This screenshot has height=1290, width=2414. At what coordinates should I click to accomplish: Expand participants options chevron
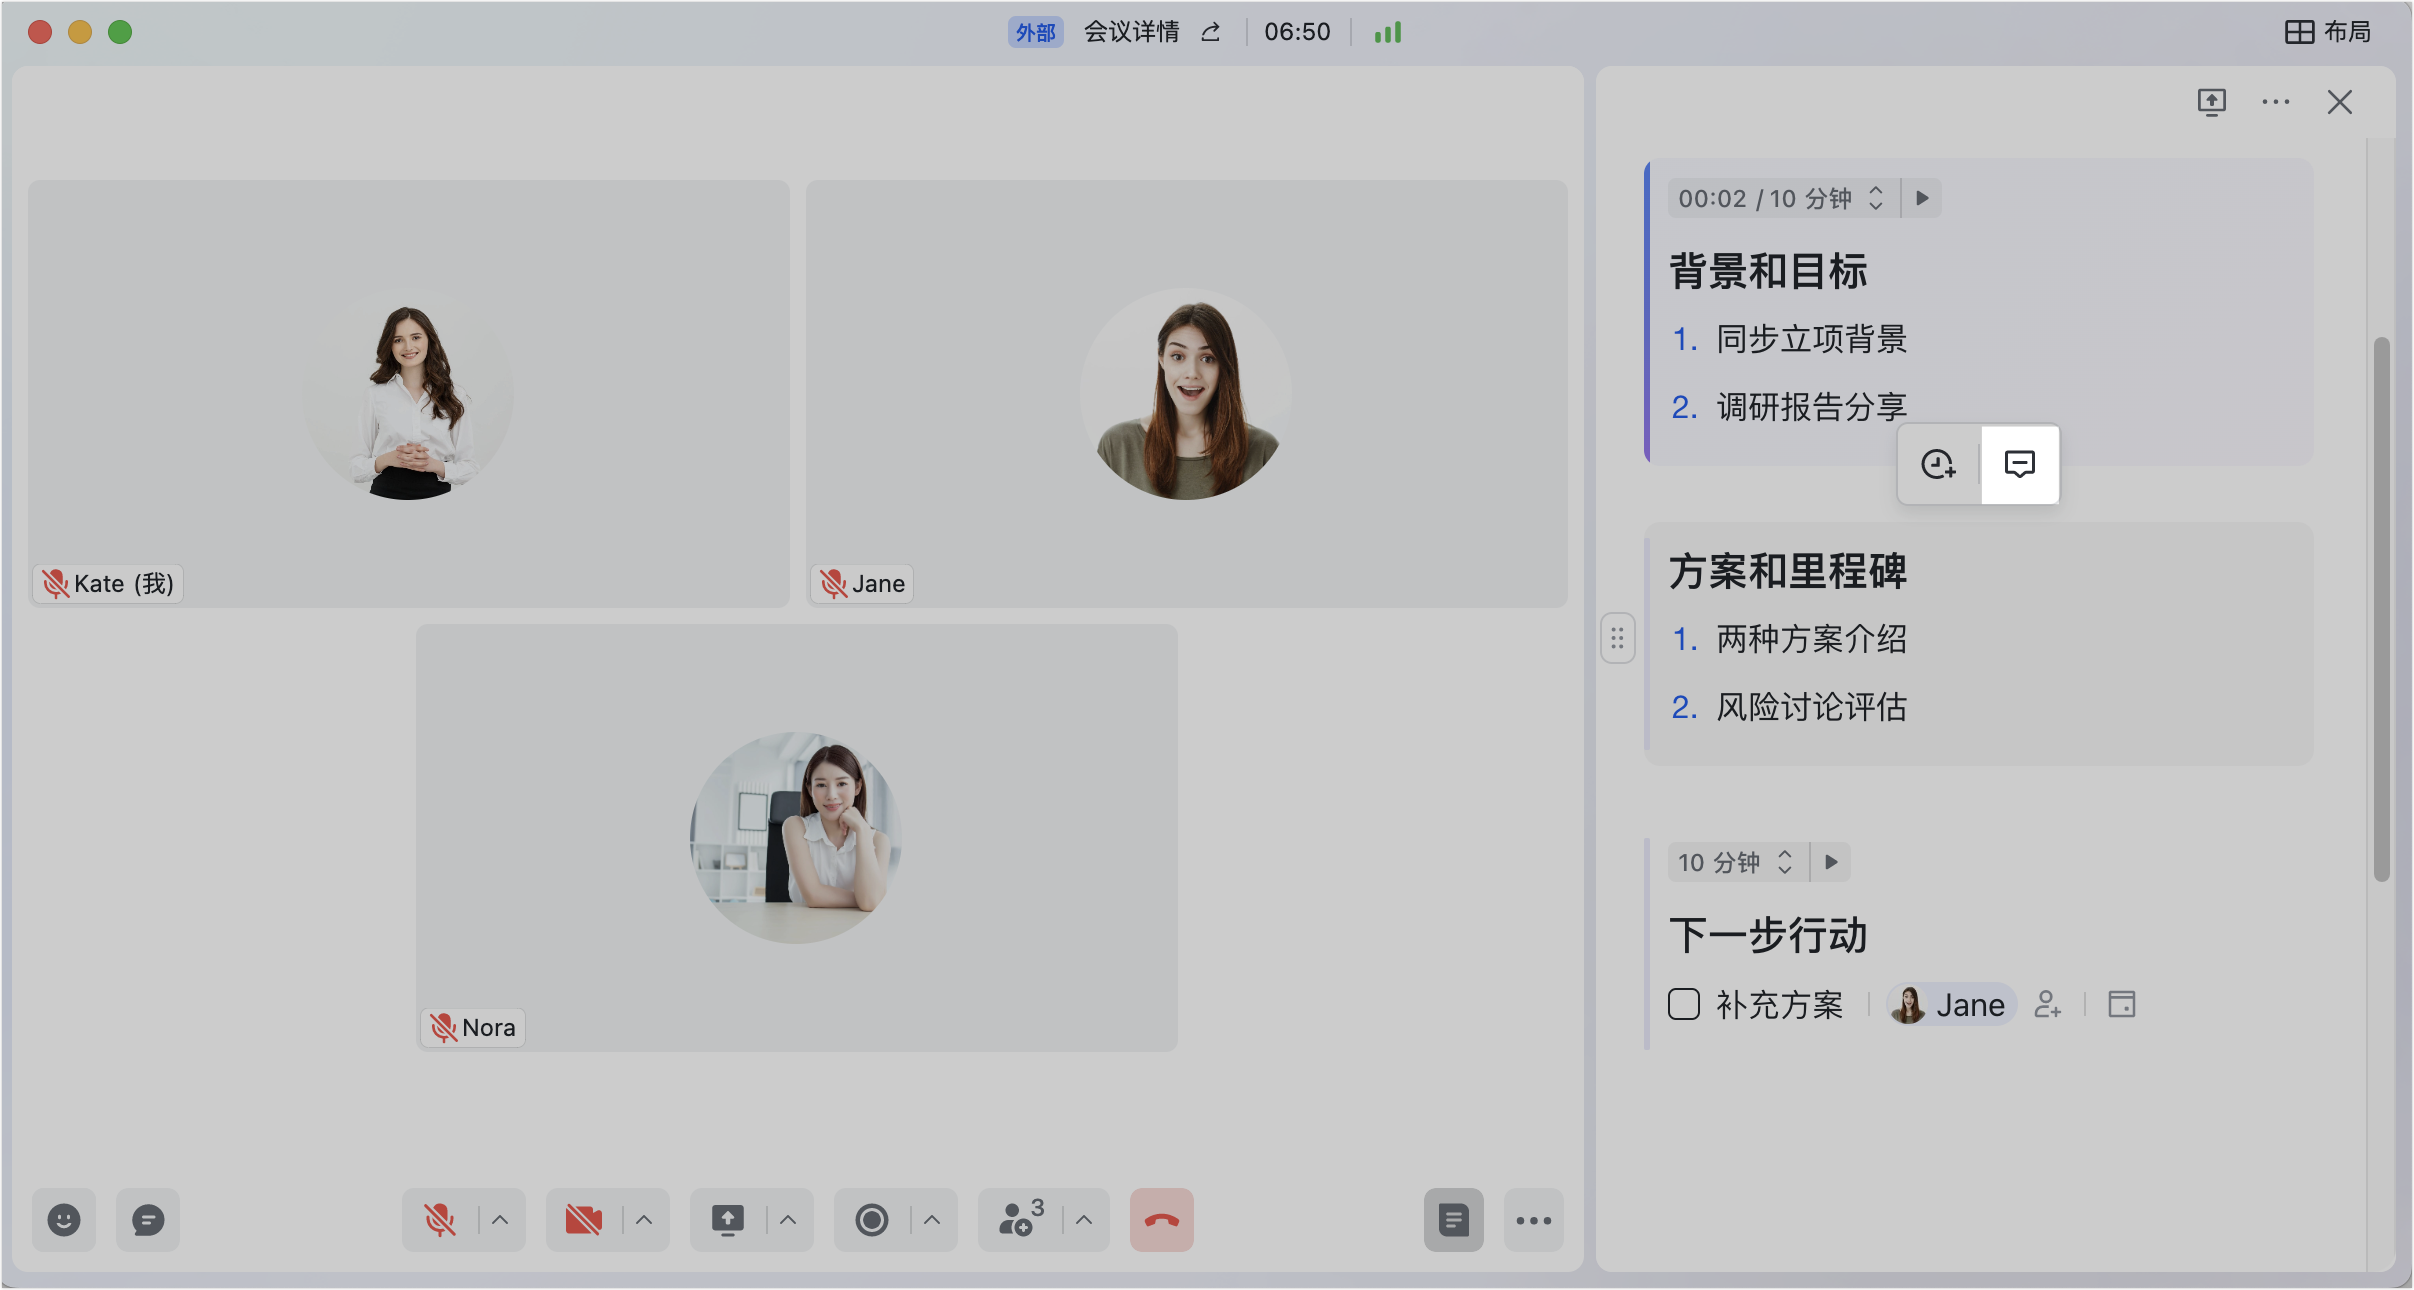[x=1085, y=1220]
